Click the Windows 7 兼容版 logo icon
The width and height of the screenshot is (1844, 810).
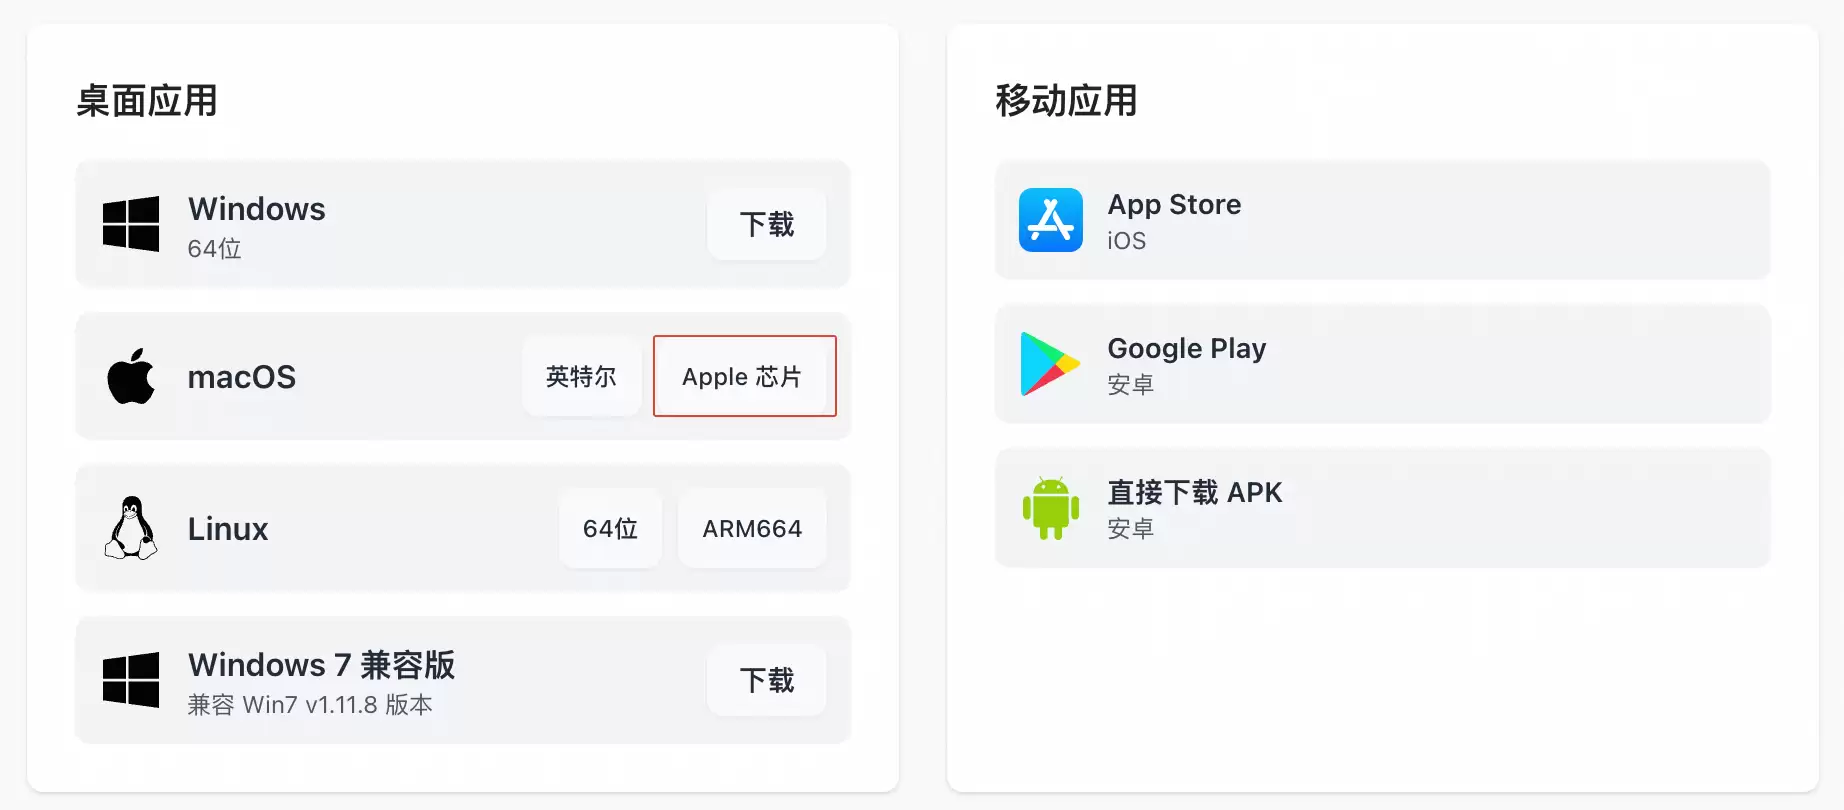pyautogui.click(x=131, y=680)
